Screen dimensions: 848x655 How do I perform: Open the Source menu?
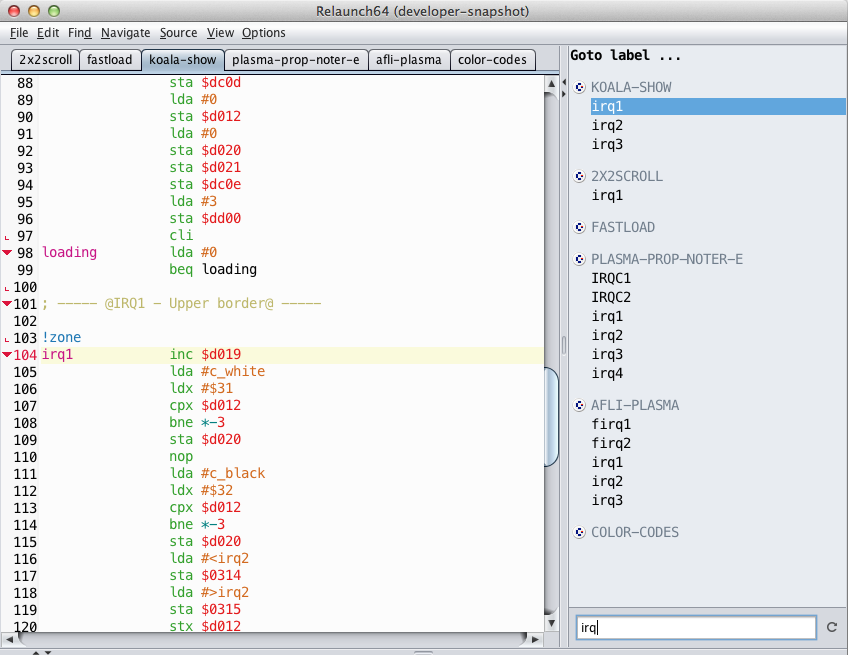(x=179, y=33)
